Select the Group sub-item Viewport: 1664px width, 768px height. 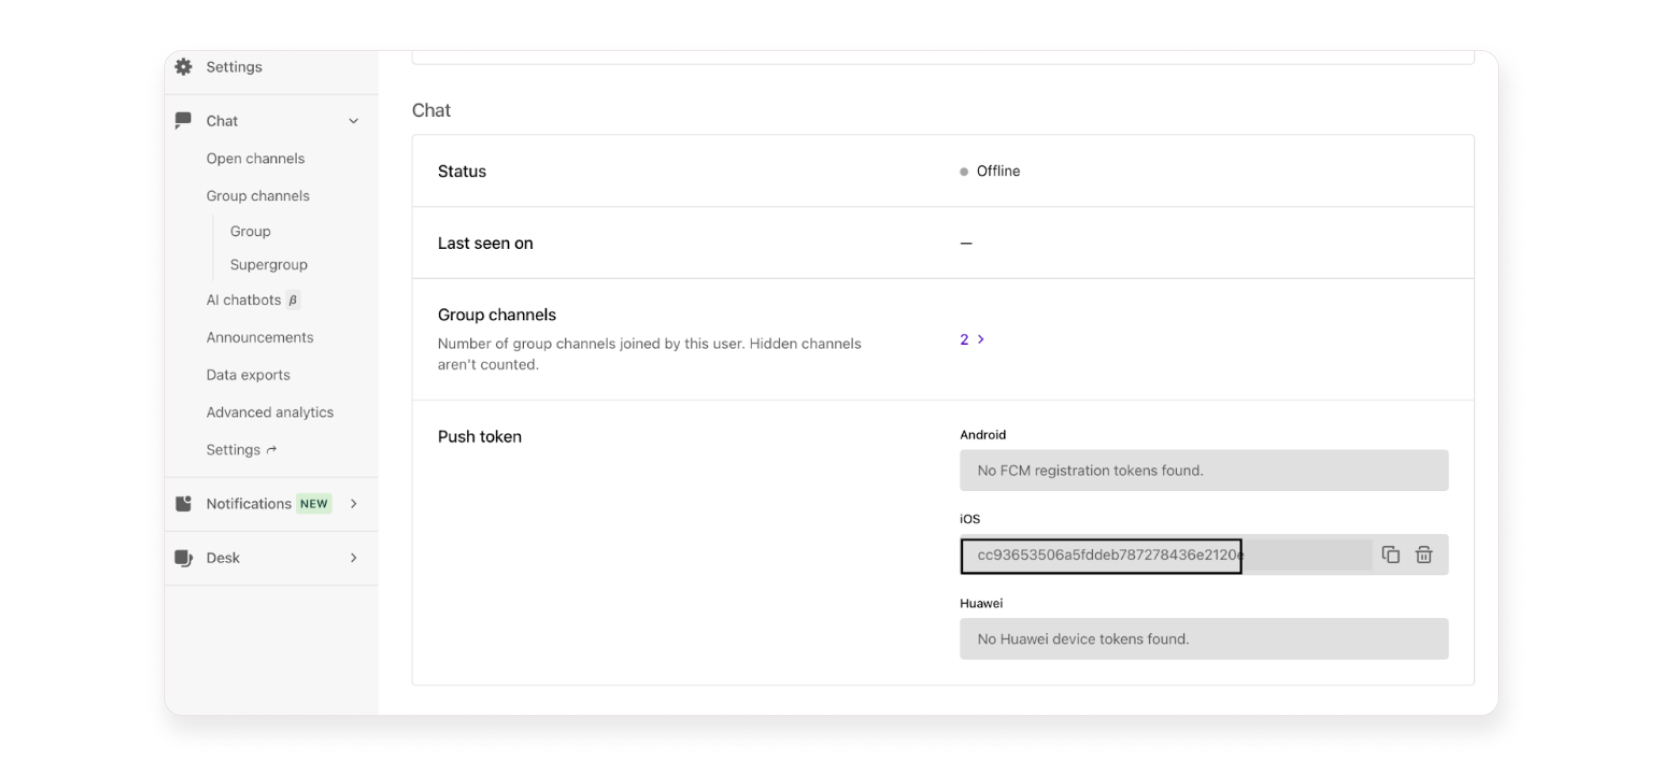click(x=250, y=231)
